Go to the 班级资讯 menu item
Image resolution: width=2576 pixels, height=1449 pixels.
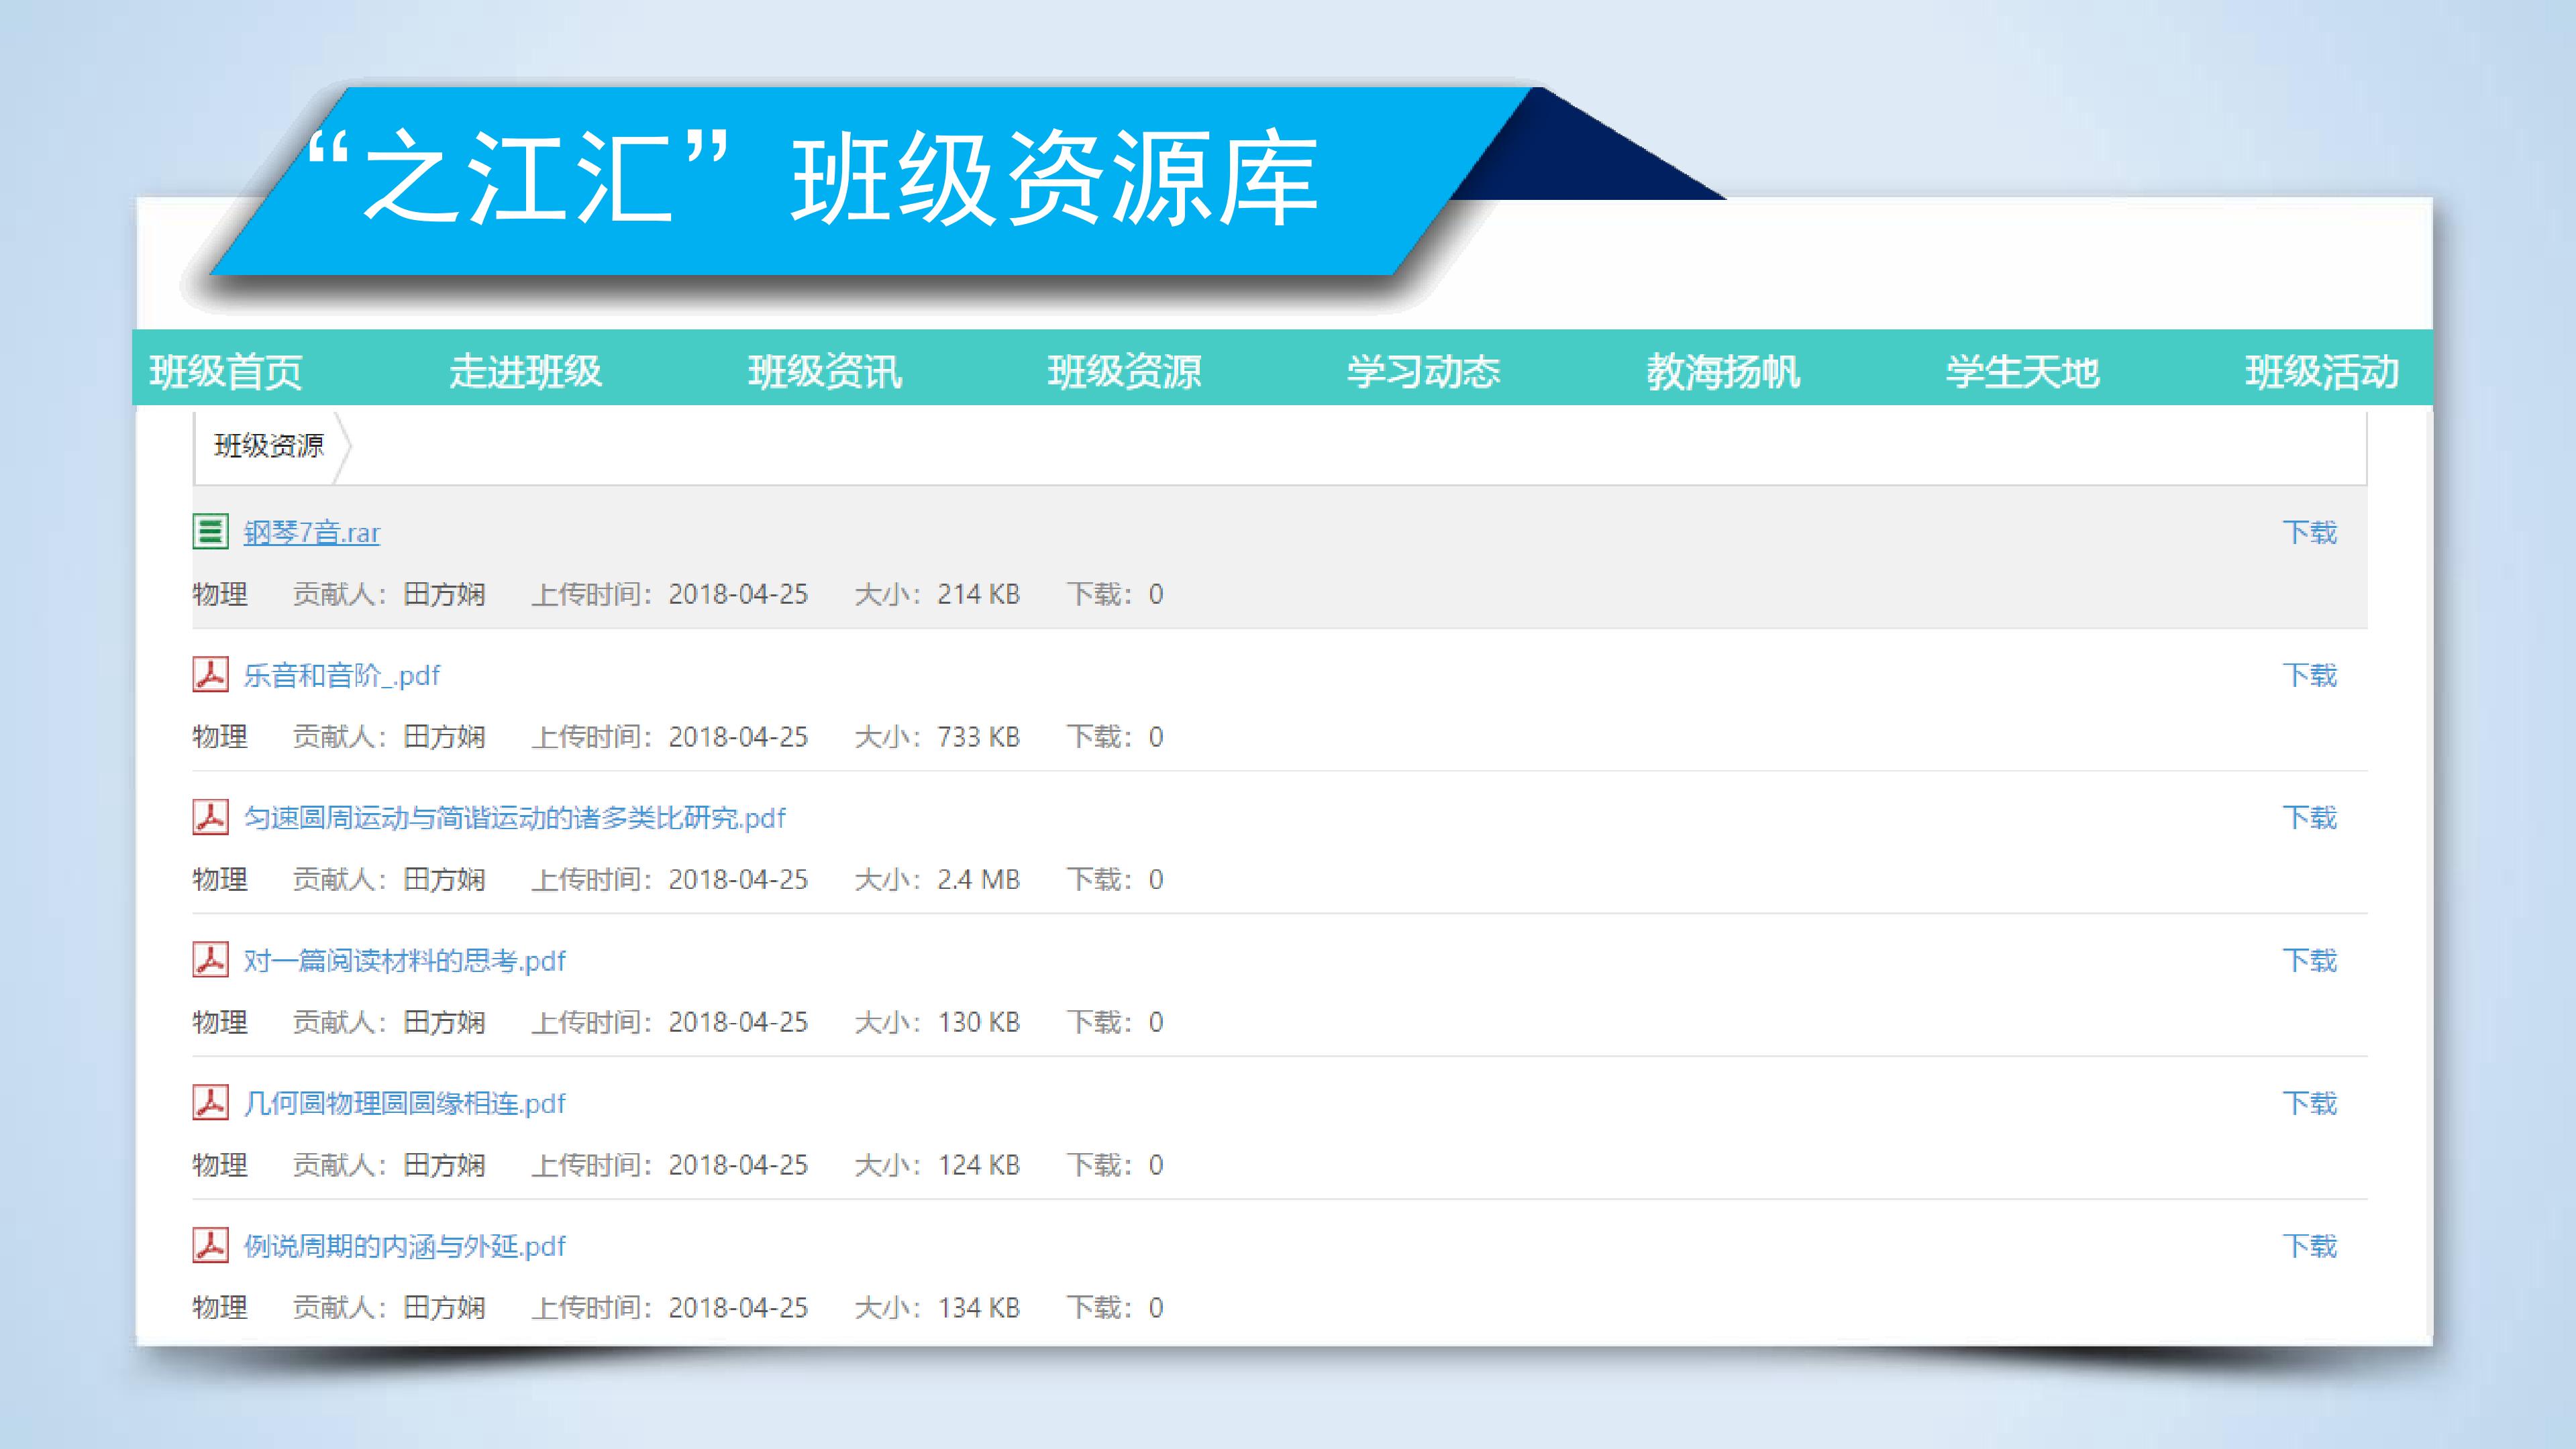(x=825, y=371)
